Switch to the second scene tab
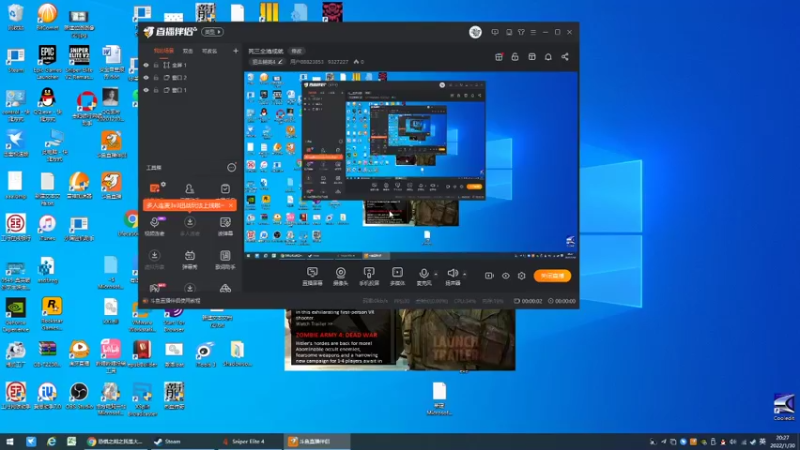The width and height of the screenshot is (800, 450). click(188, 51)
